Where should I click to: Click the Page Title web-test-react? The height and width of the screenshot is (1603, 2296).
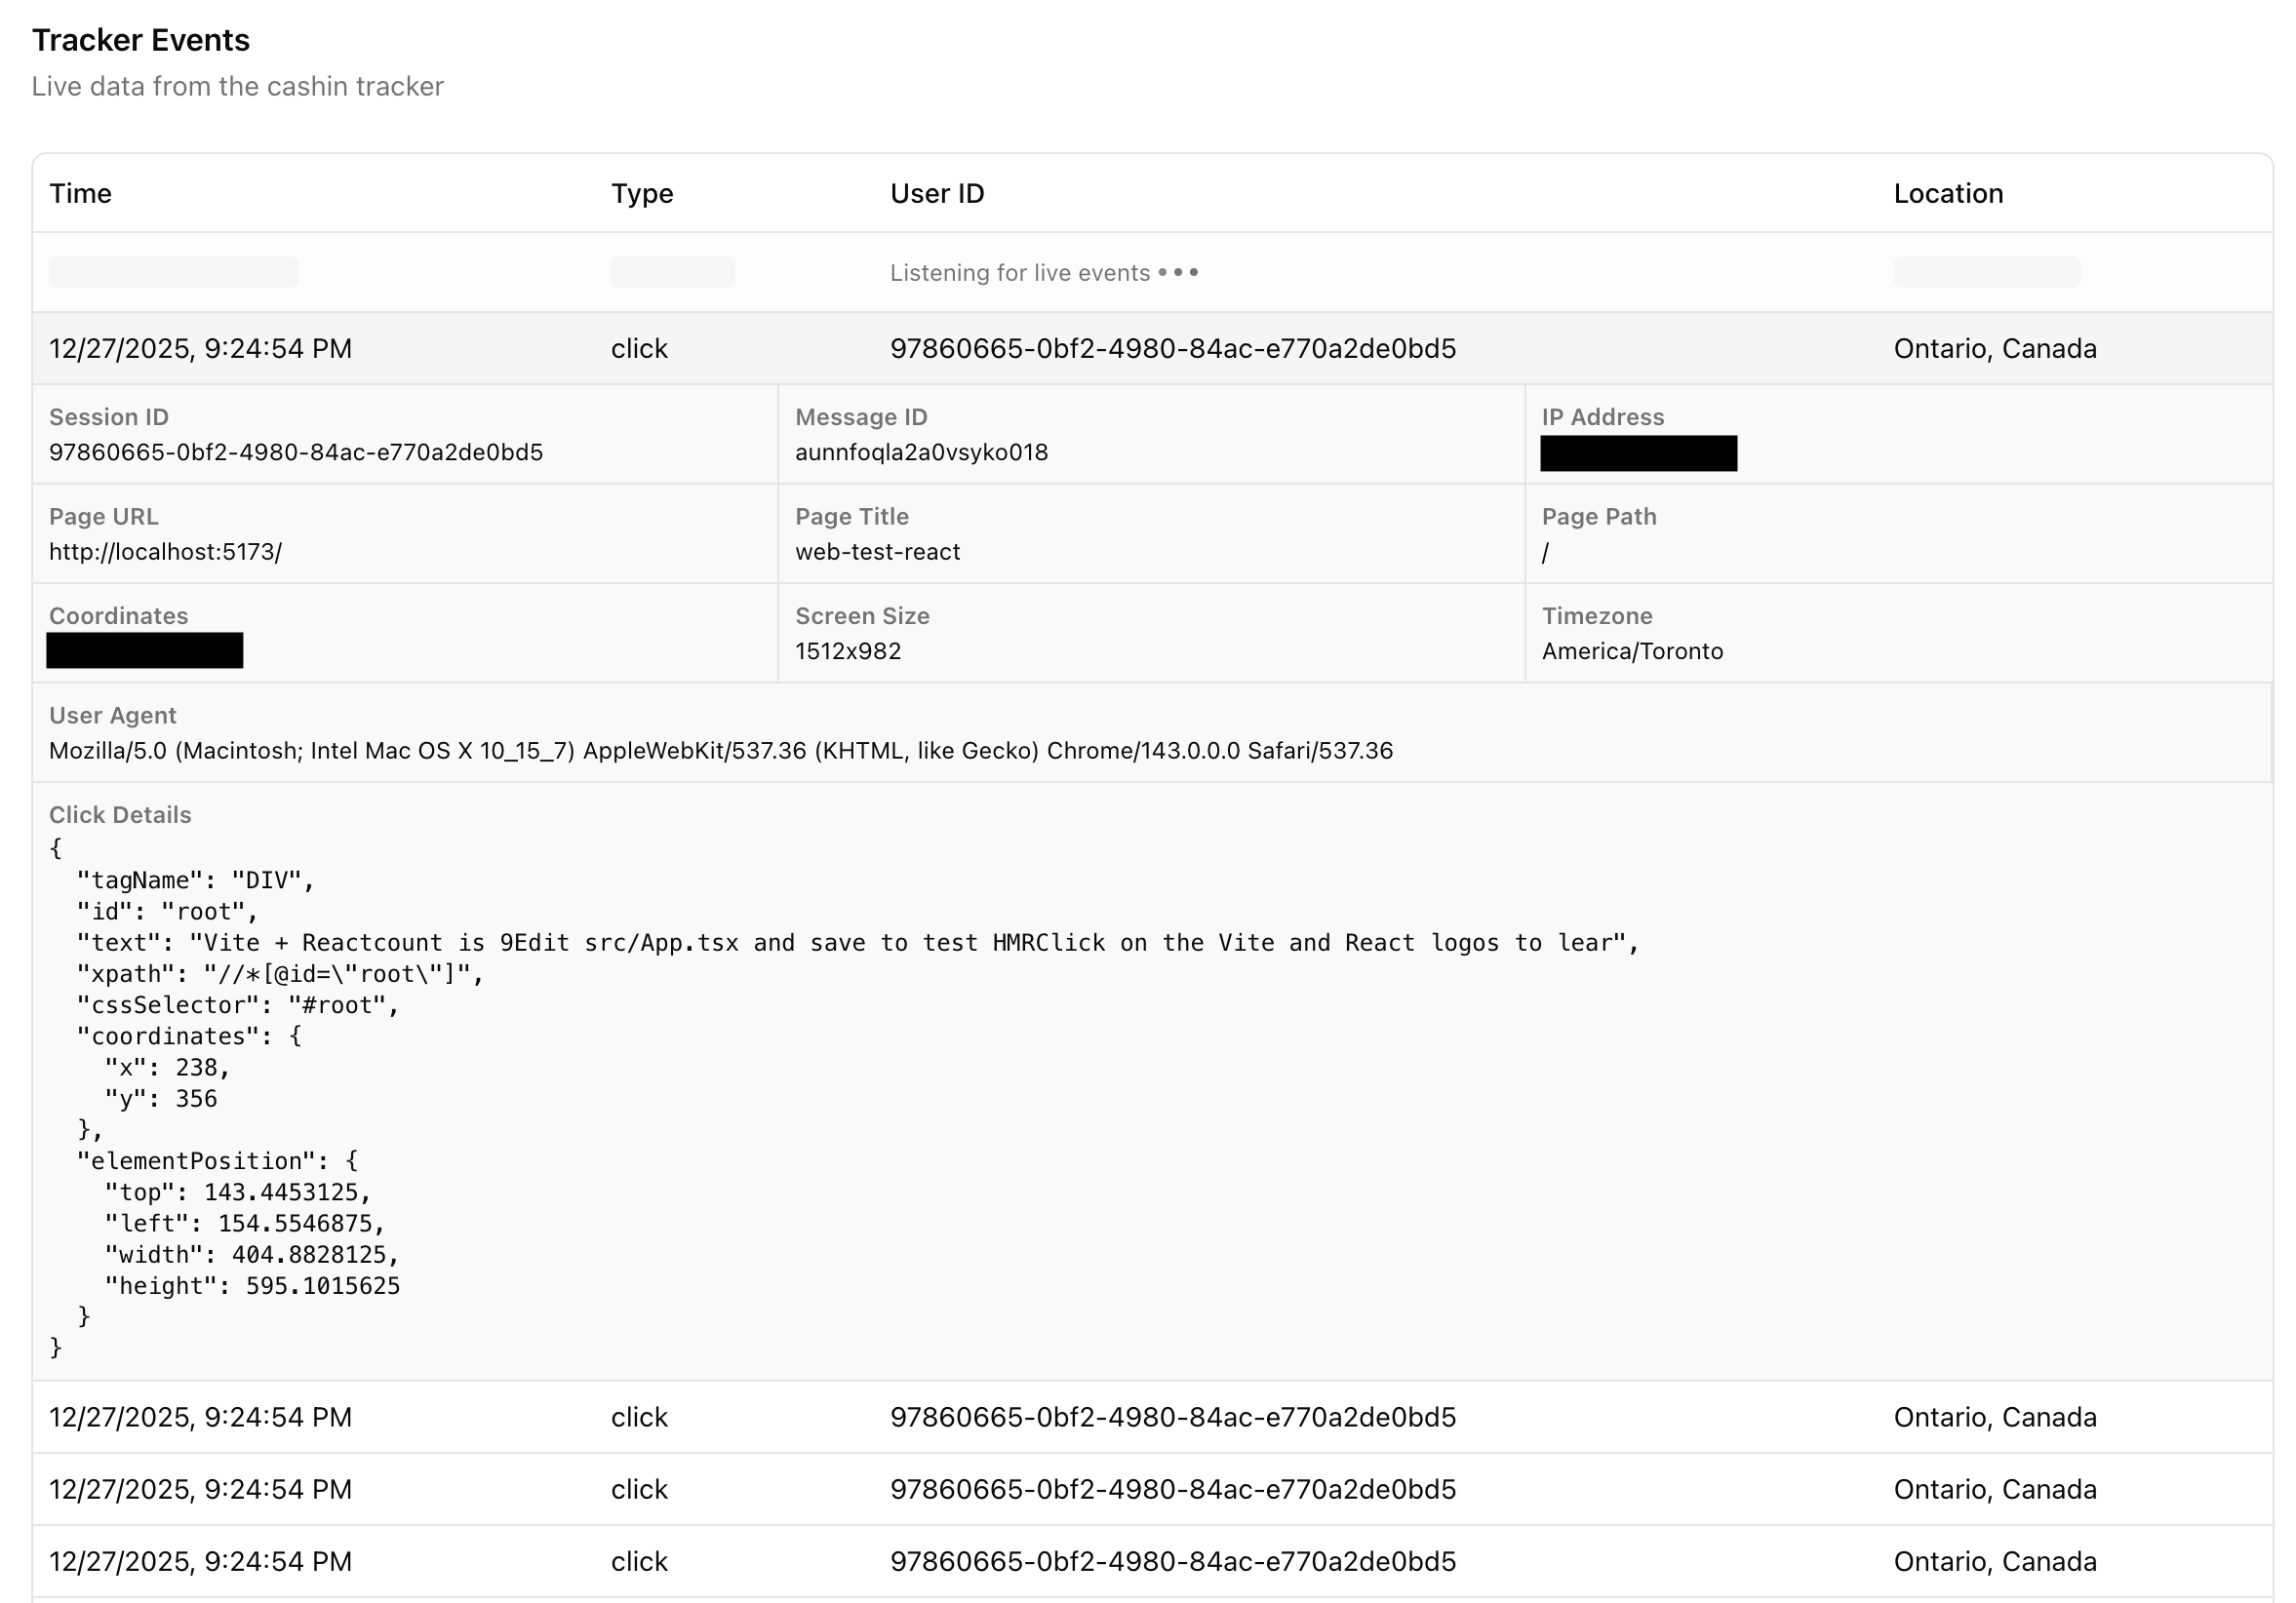pyautogui.click(x=877, y=551)
